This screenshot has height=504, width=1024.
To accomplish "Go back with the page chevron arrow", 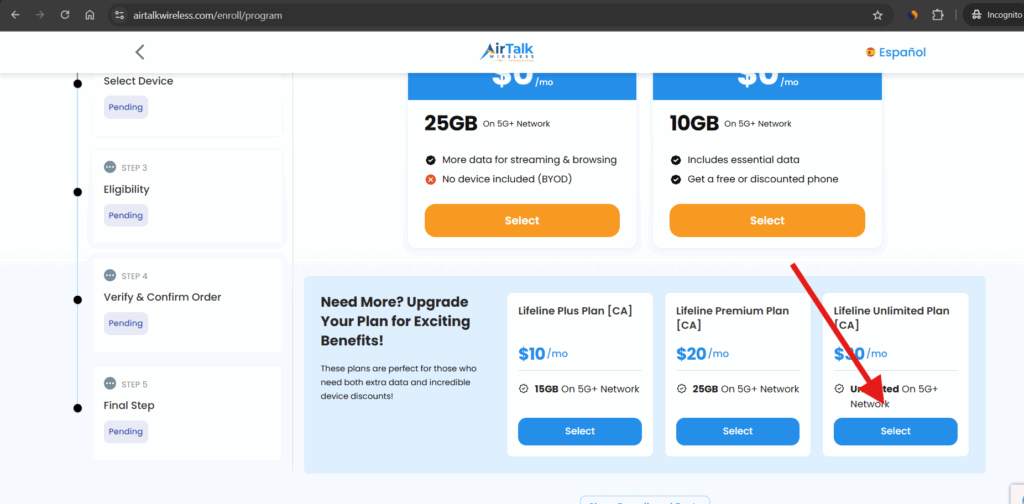I will [x=139, y=52].
